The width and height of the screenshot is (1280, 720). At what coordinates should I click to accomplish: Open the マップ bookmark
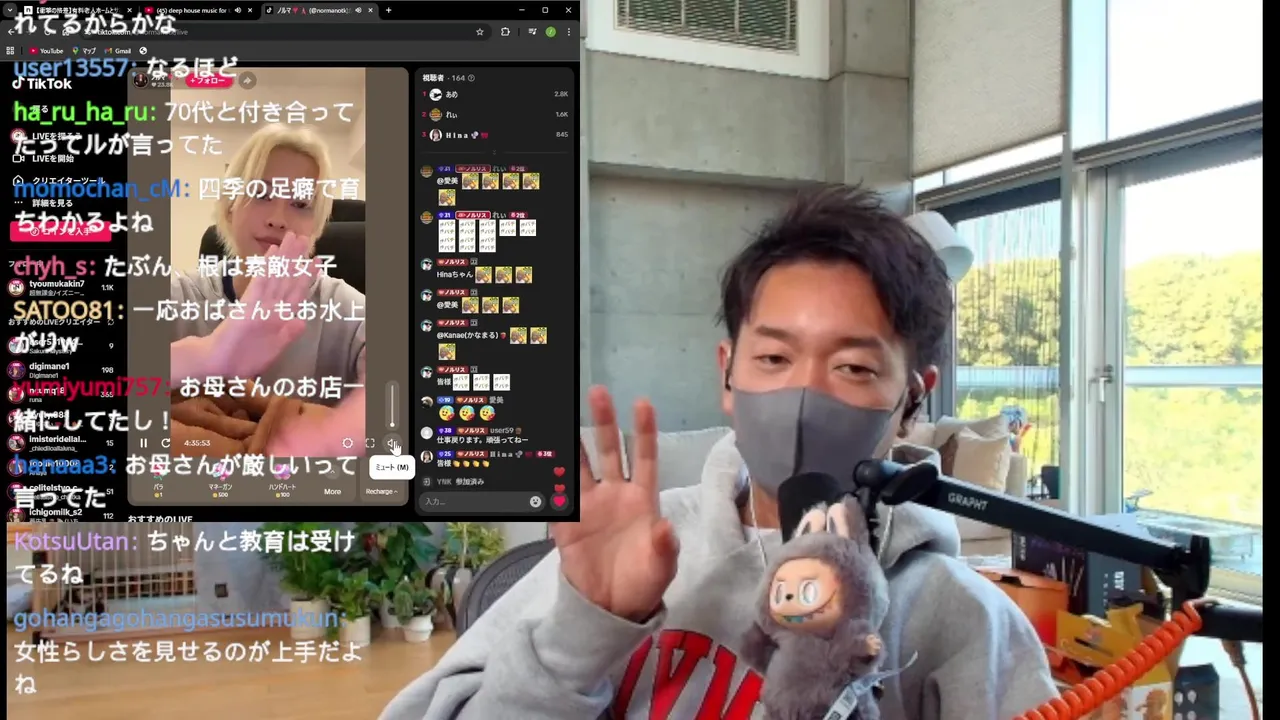82,51
